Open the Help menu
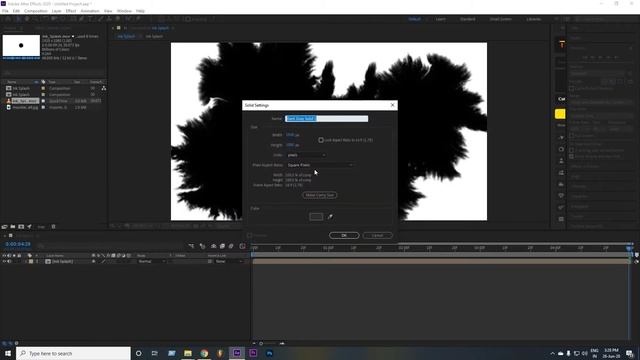Image resolution: width=640 pixels, height=360 pixels. point(140,11)
